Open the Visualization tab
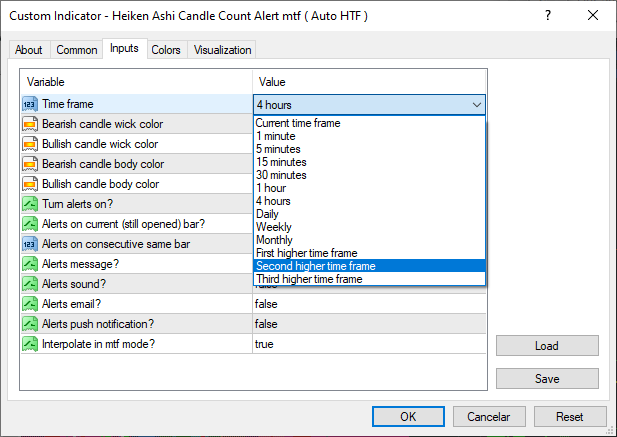This screenshot has width=617, height=437. click(223, 50)
